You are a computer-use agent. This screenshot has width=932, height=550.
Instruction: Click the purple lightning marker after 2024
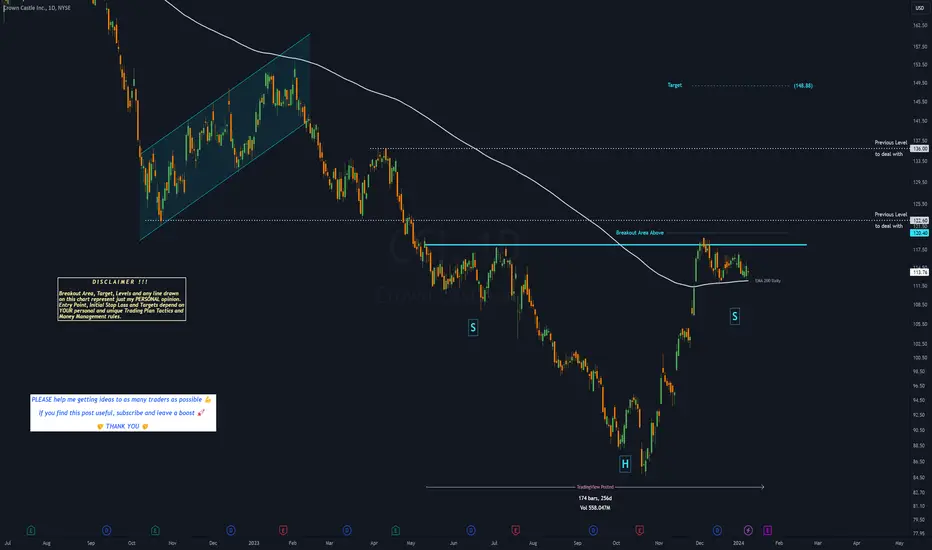(x=748, y=530)
